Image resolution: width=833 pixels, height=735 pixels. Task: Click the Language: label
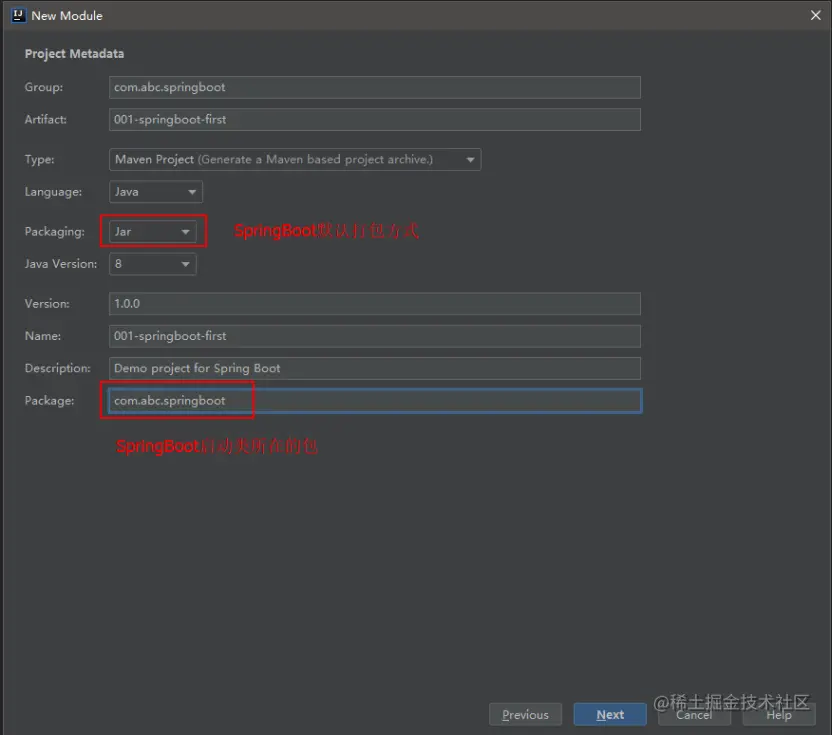pyautogui.click(x=53, y=192)
